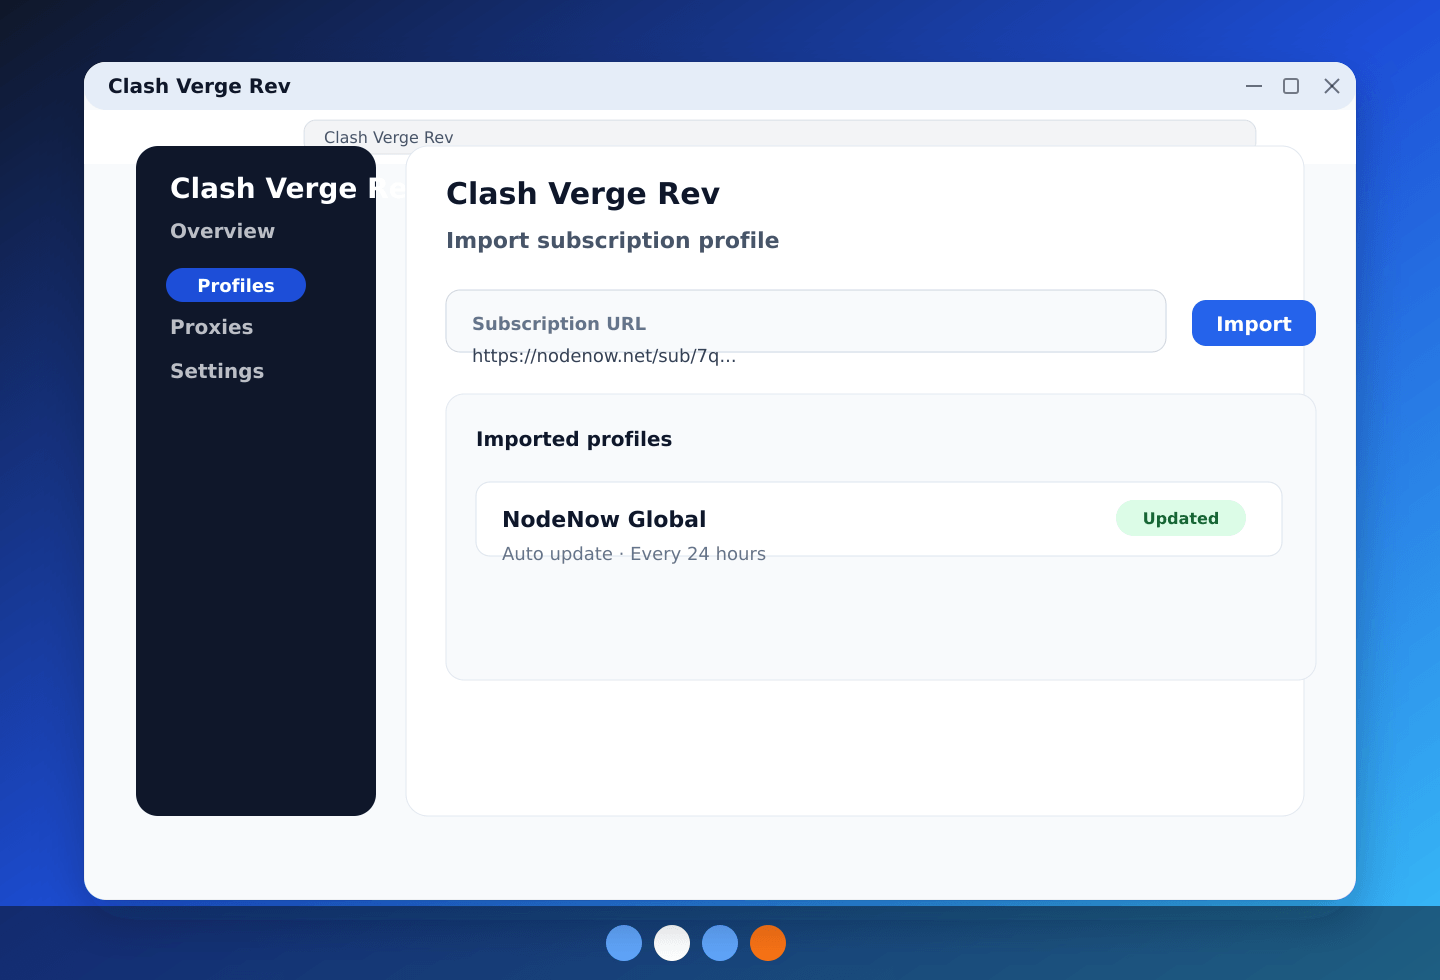Viewport: 1440px width, 980px height.
Task: Close the Clash Verge Rev window
Action: (1332, 86)
